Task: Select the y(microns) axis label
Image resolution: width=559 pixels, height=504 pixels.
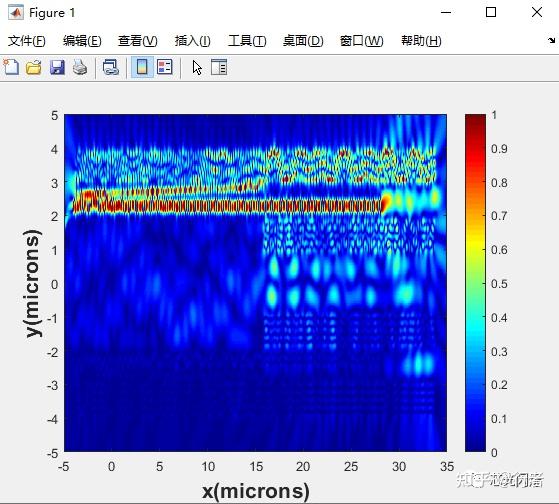Action: (32, 283)
